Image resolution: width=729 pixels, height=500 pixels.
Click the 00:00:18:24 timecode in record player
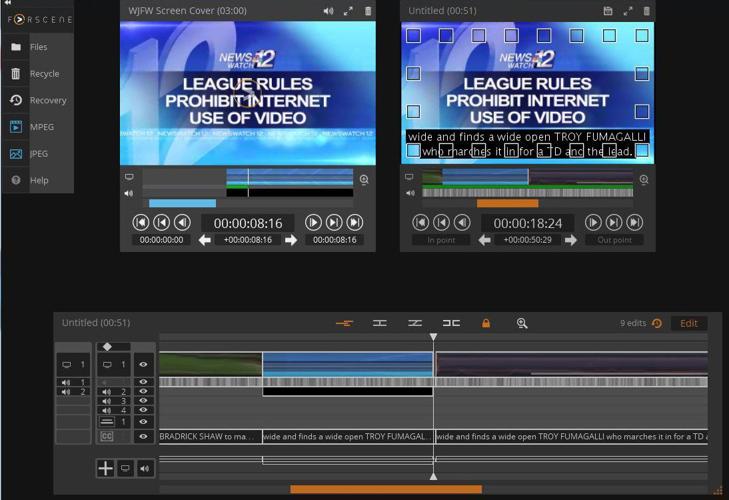[x=528, y=223]
